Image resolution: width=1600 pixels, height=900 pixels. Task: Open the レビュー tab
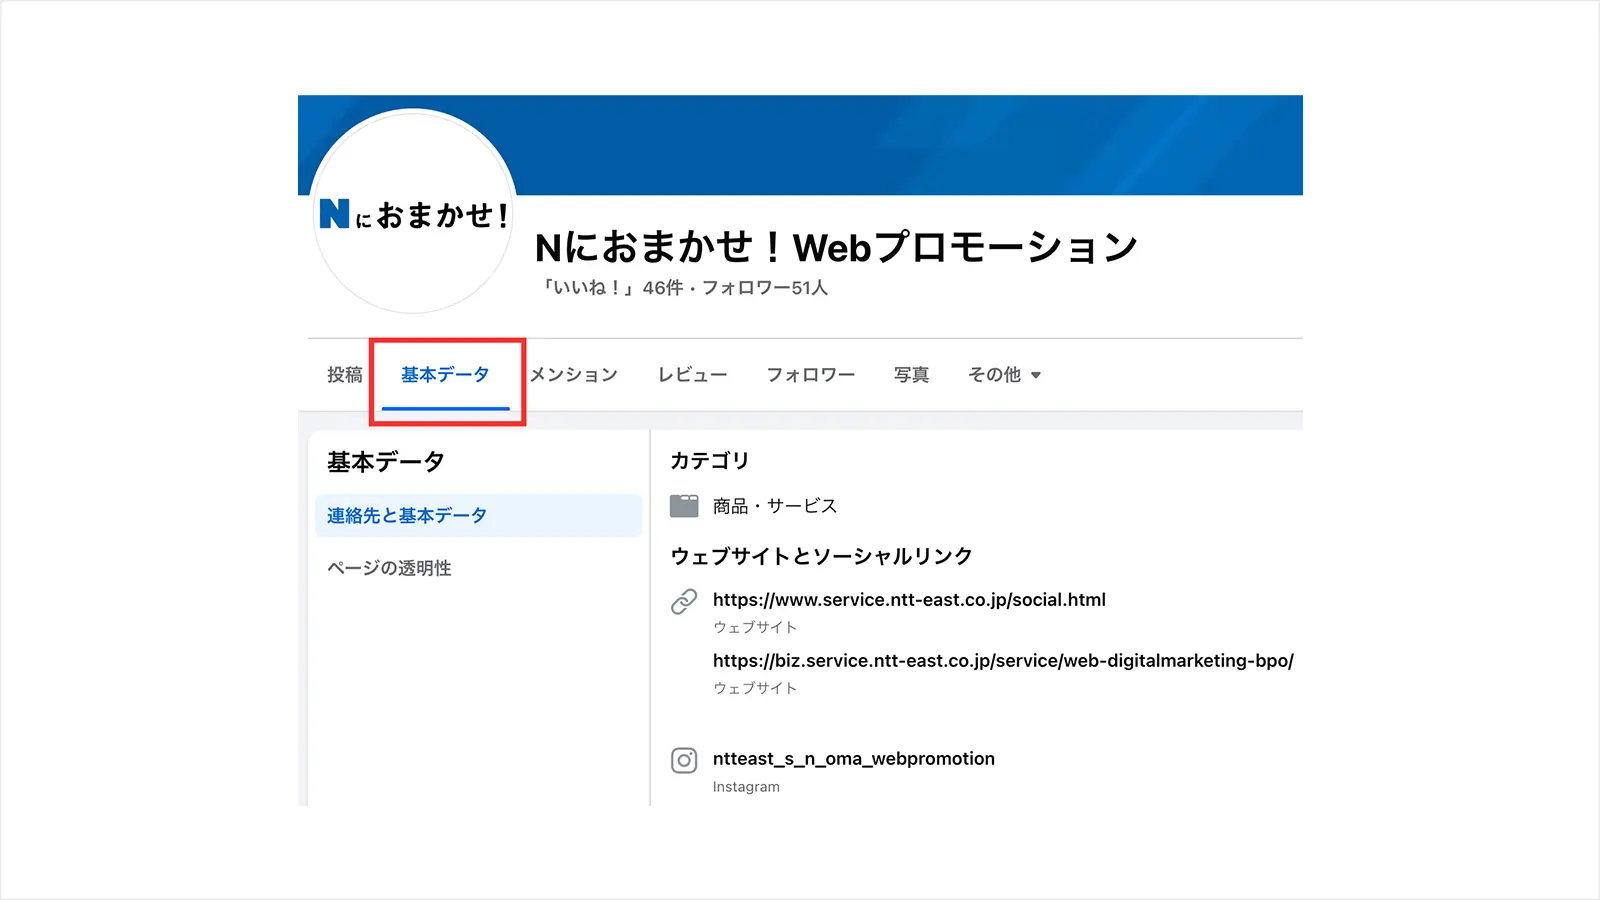(x=692, y=375)
